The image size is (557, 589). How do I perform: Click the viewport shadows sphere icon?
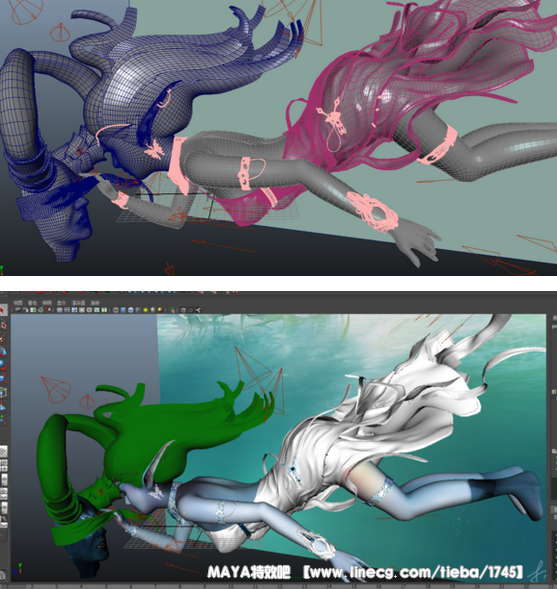[x=153, y=310]
